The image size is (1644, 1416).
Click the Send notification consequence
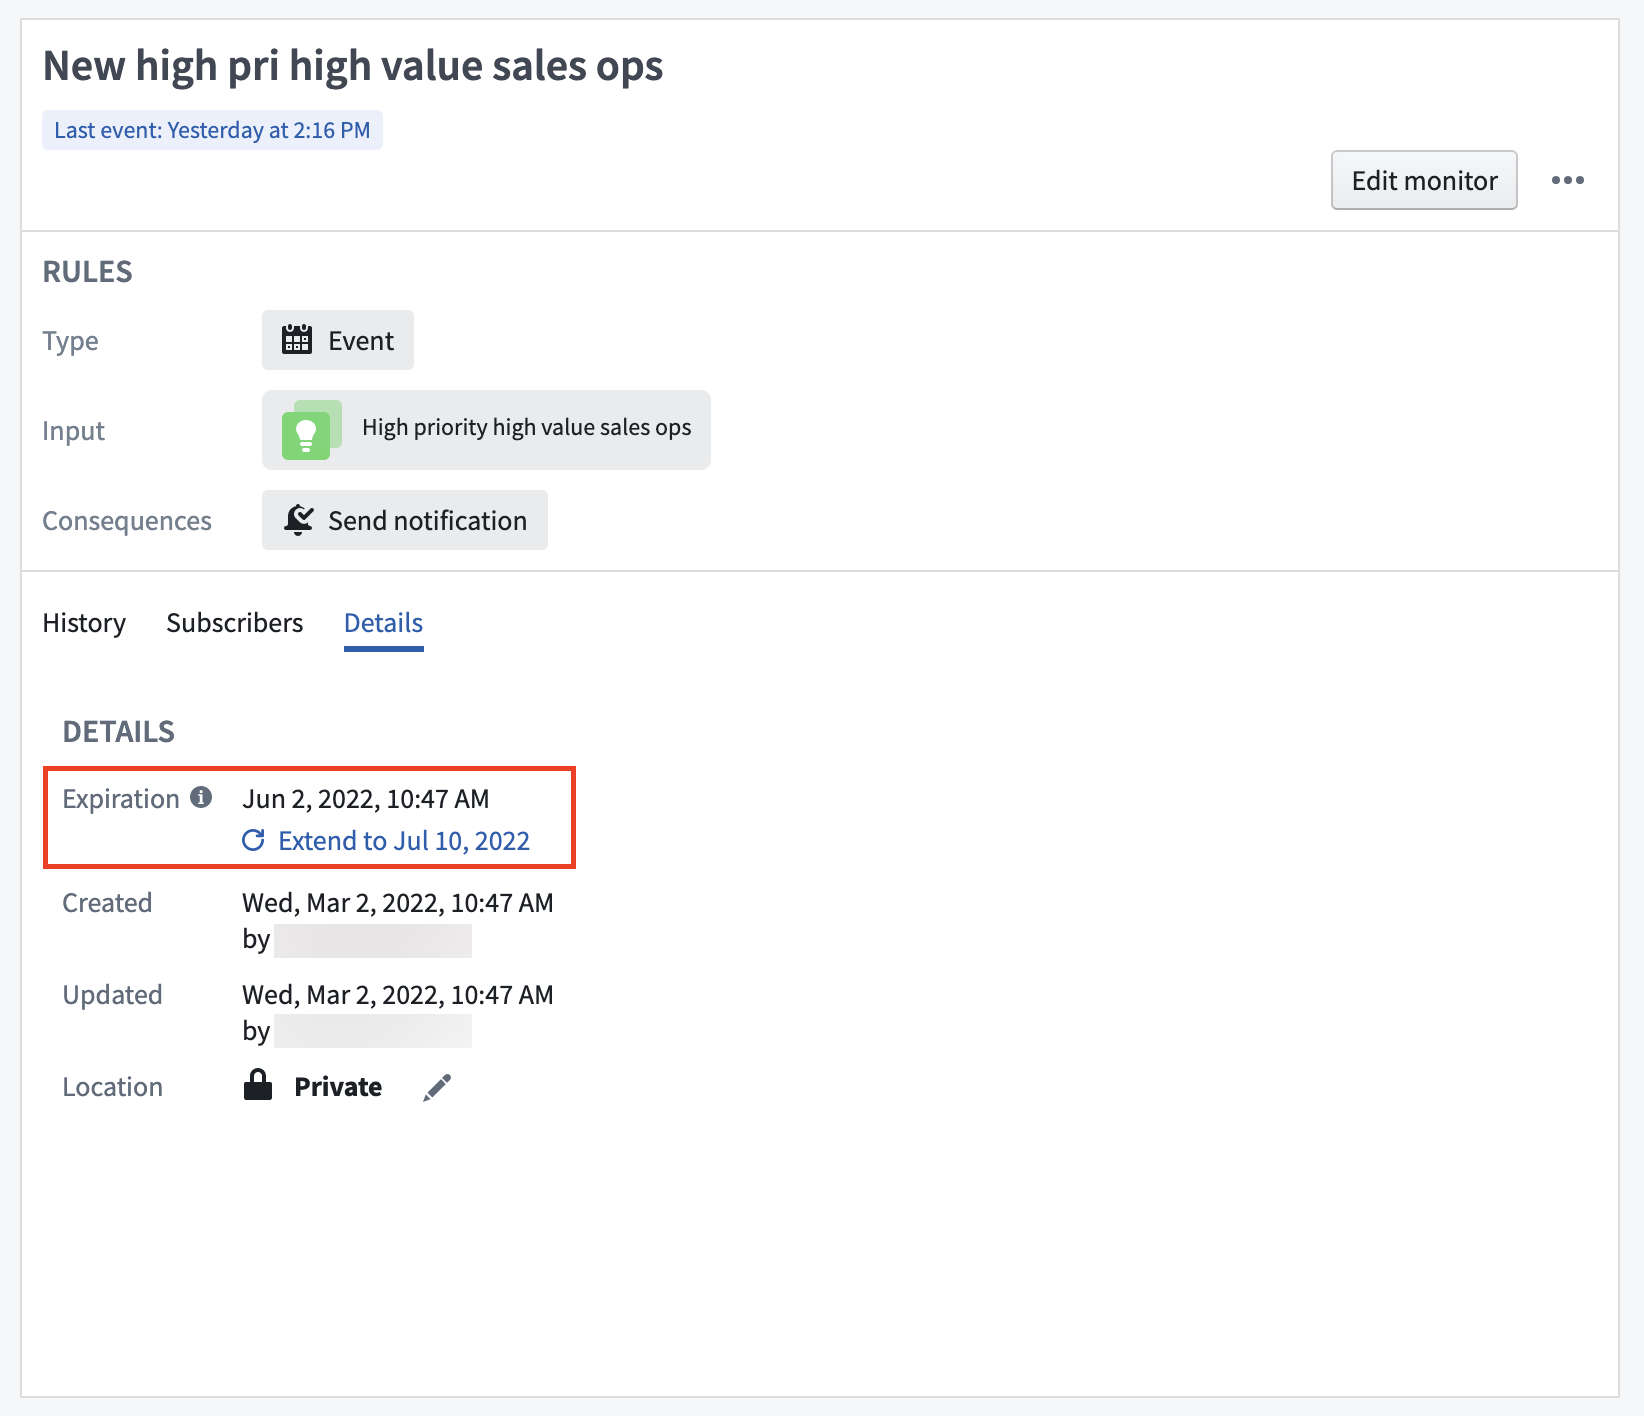click(x=405, y=520)
